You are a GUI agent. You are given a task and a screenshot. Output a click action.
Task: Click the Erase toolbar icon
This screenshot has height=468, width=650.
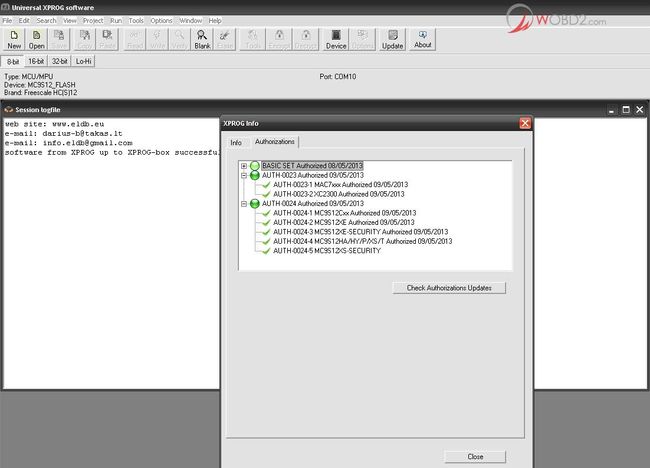coord(225,39)
